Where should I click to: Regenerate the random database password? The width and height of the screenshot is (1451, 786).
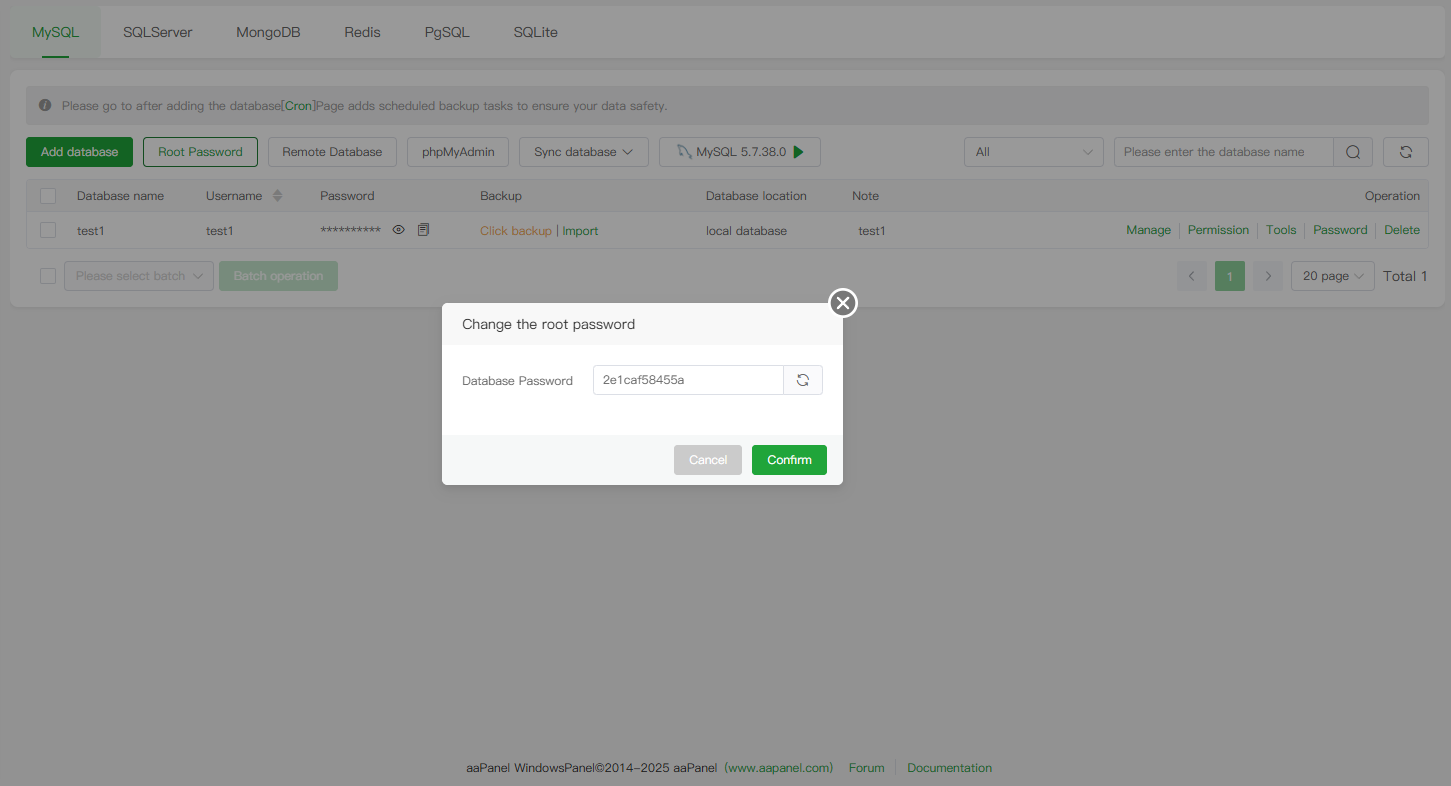click(x=802, y=380)
